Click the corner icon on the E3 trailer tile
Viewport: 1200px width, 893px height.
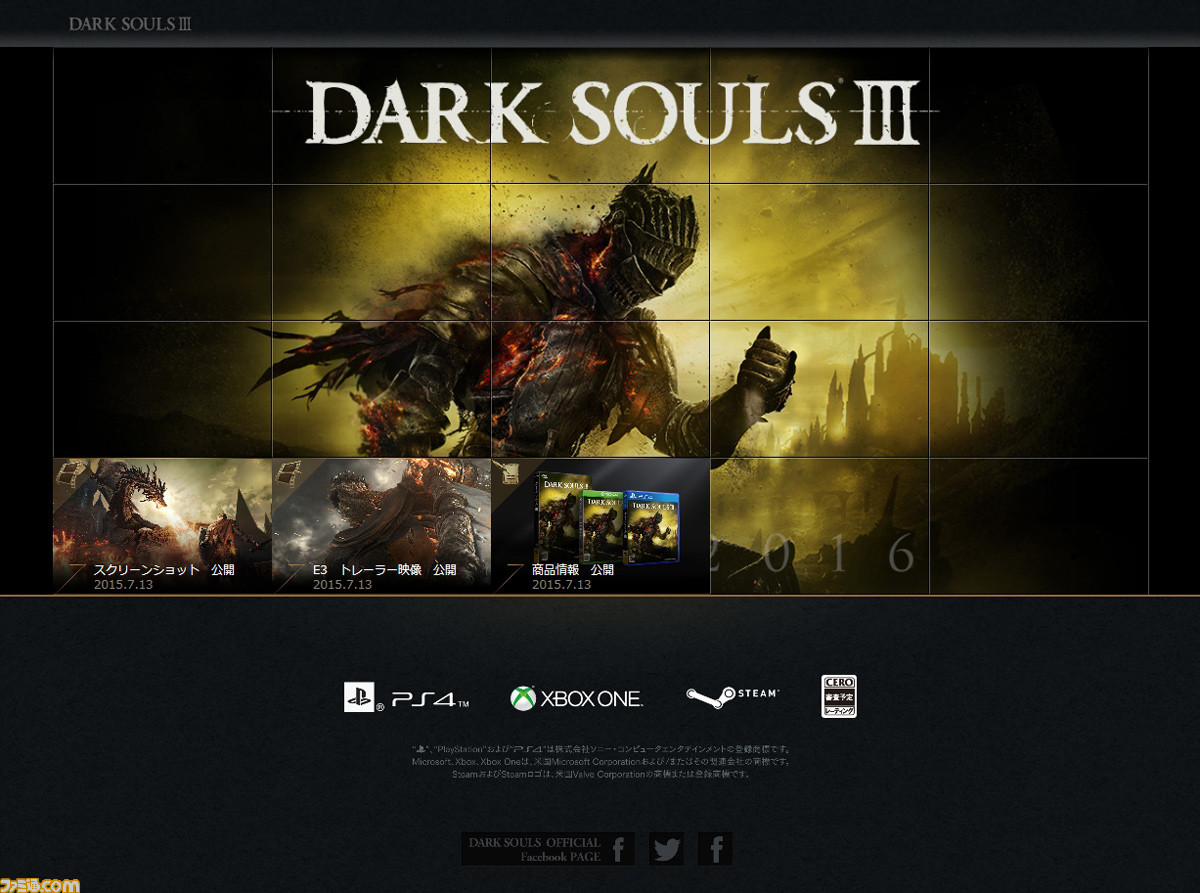[286, 472]
